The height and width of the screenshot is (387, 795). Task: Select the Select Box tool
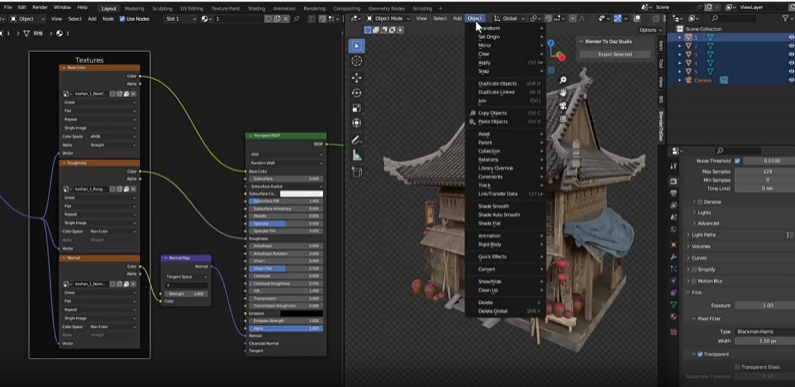coord(356,46)
